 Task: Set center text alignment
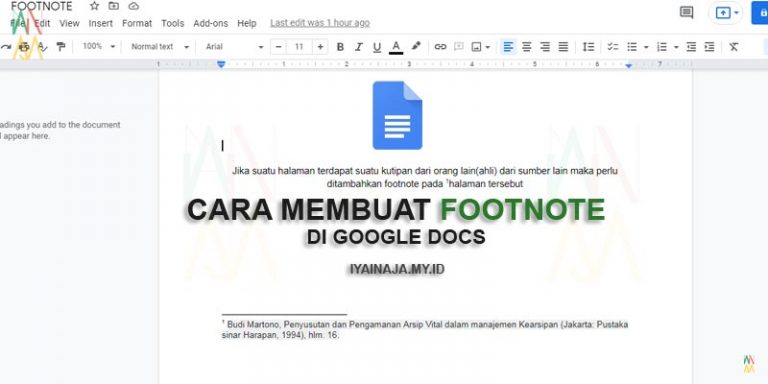click(x=527, y=47)
